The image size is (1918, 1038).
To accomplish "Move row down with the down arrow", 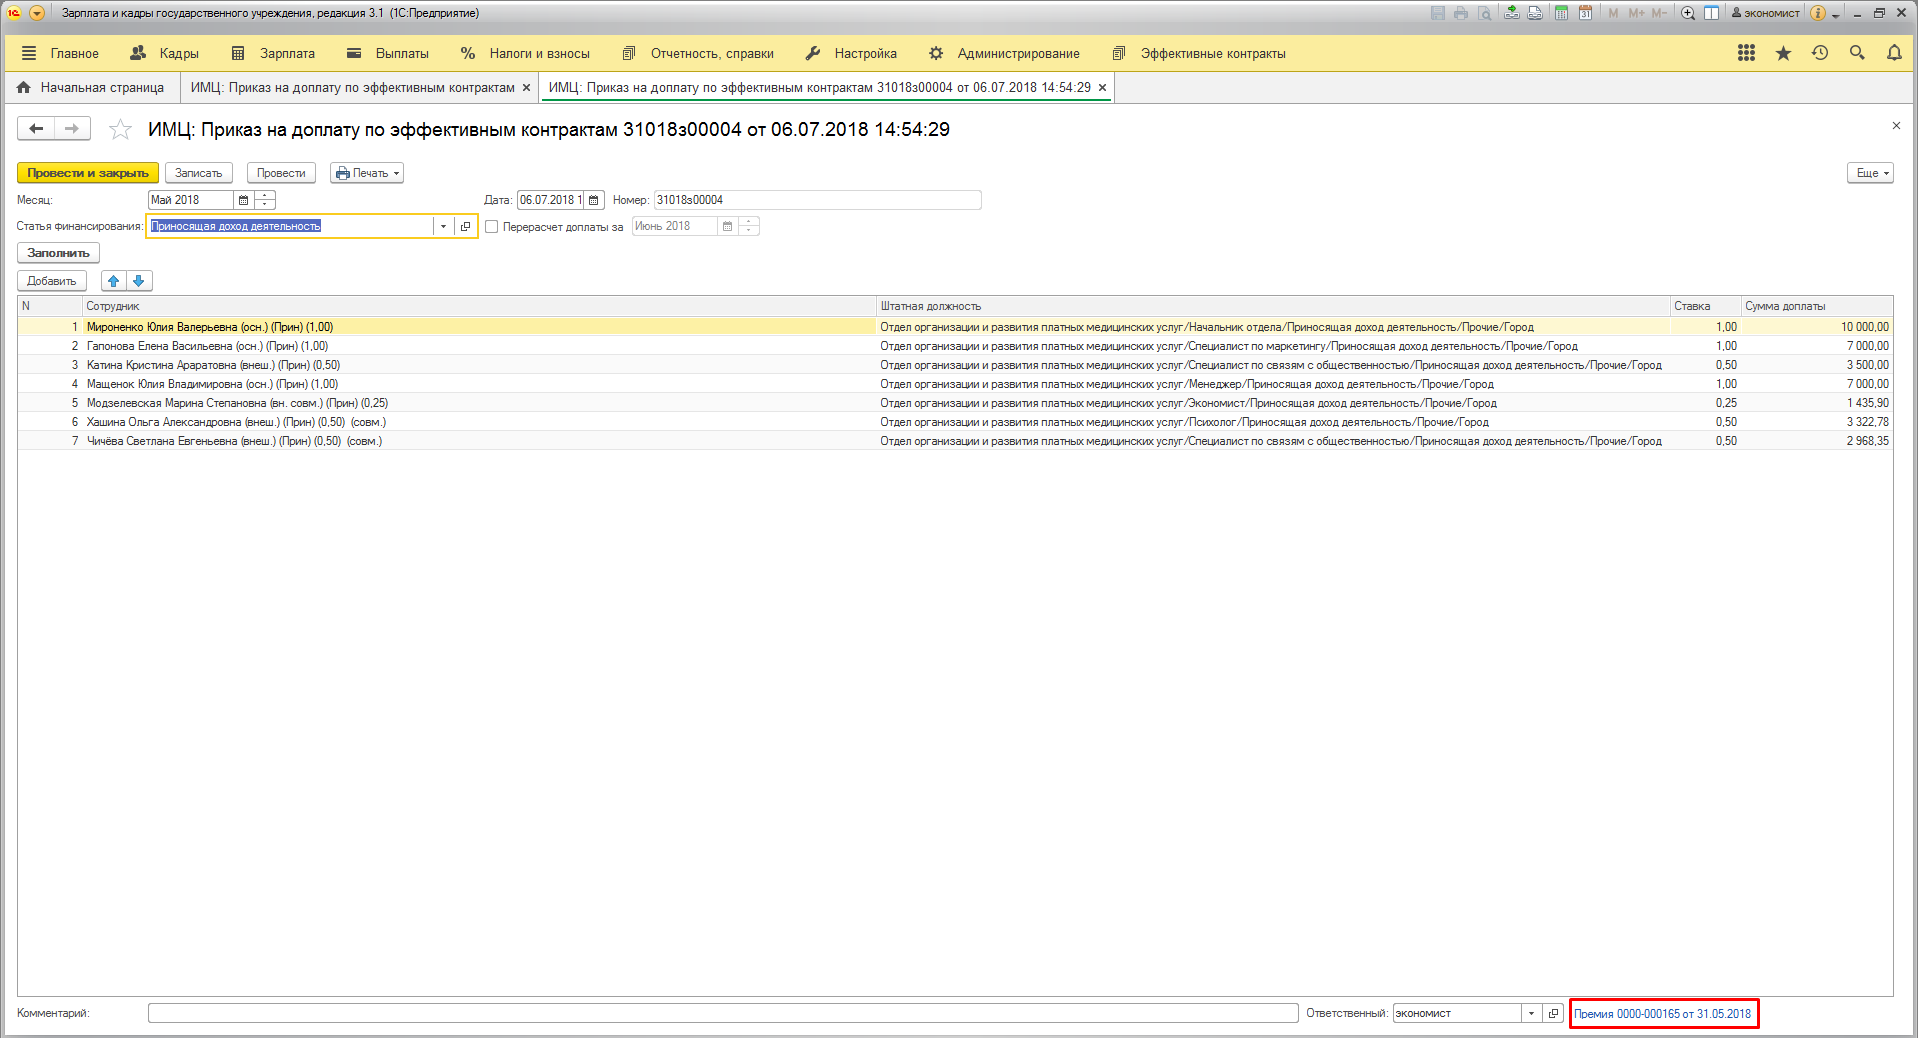I will [139, 281].
